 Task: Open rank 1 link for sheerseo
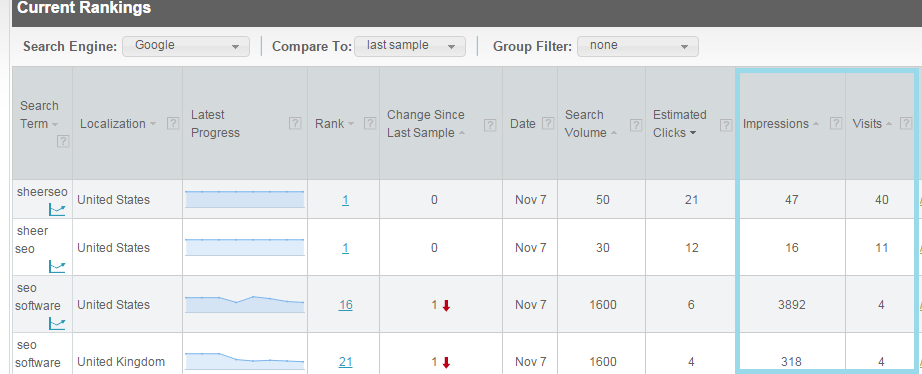click(345, 200)
